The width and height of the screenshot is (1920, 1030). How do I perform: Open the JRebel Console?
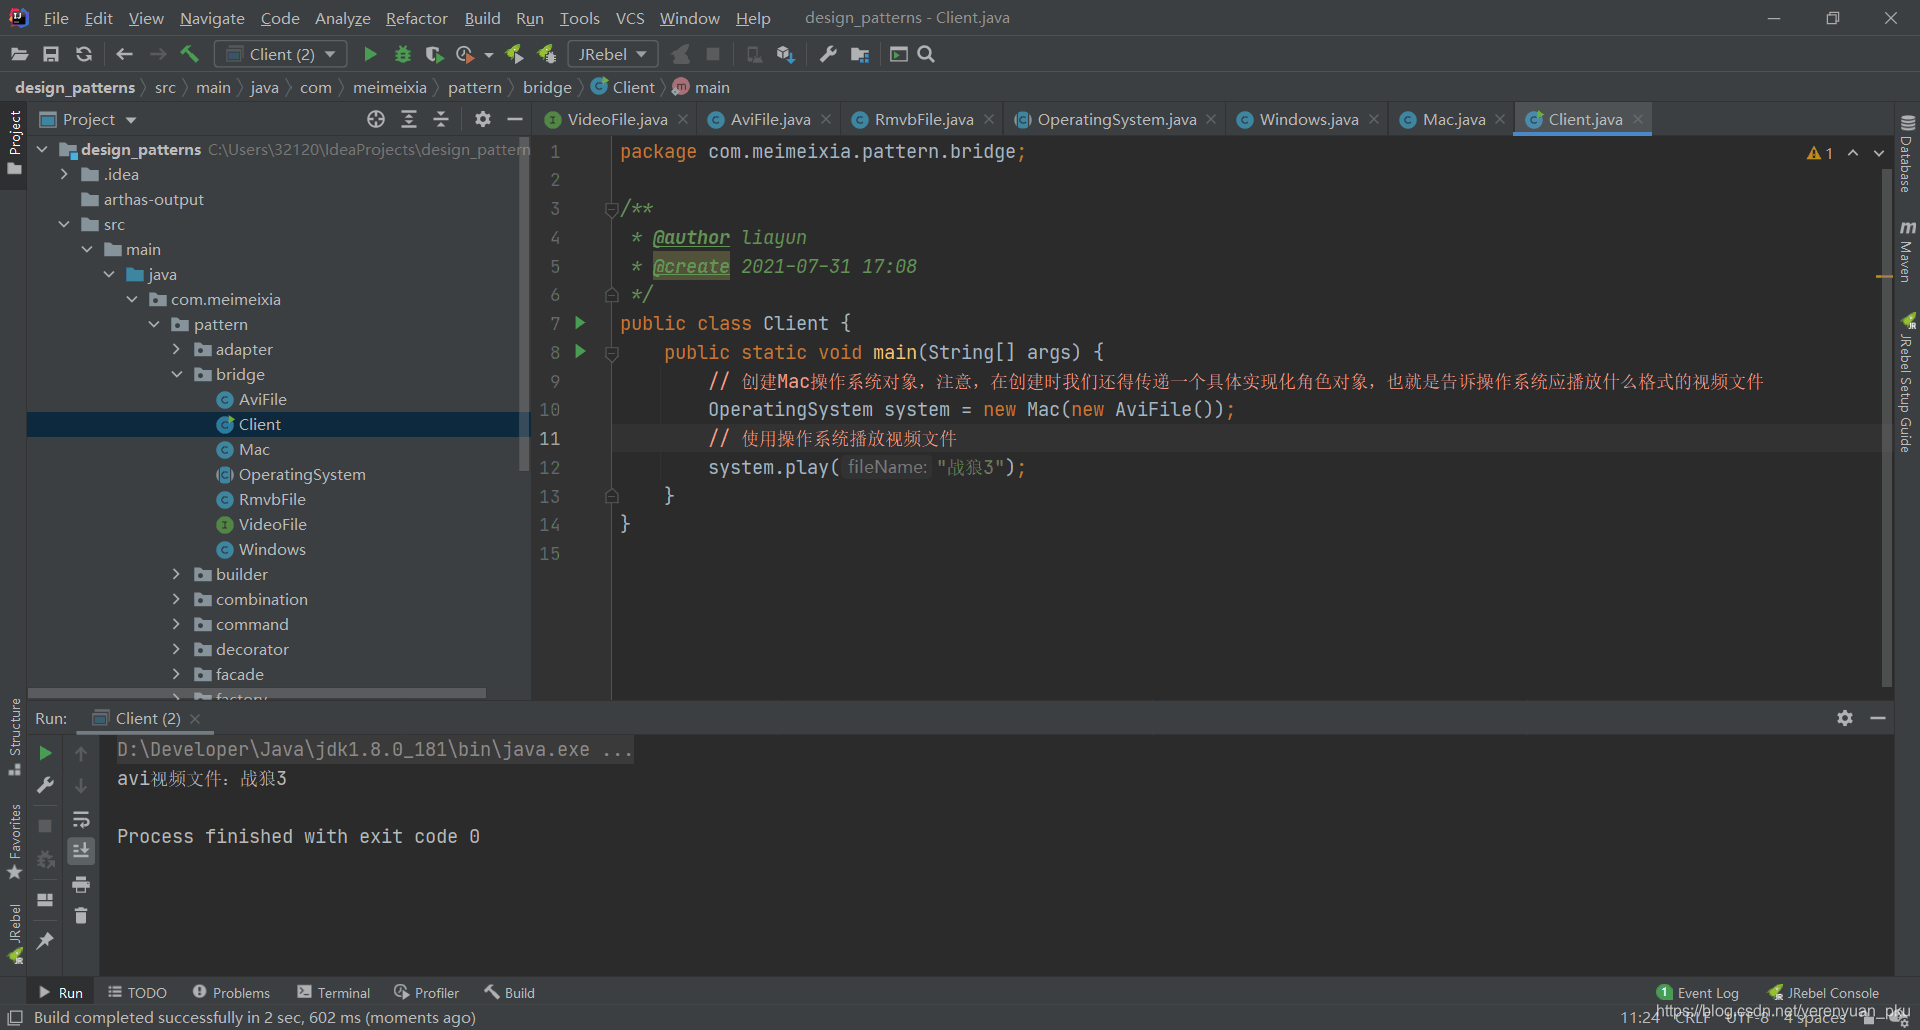pyautogui.click(x=1823, y=992)
